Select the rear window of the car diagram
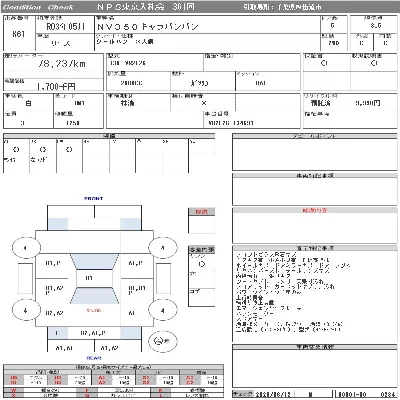Viewport: 400px width, 400px height. 94,296
